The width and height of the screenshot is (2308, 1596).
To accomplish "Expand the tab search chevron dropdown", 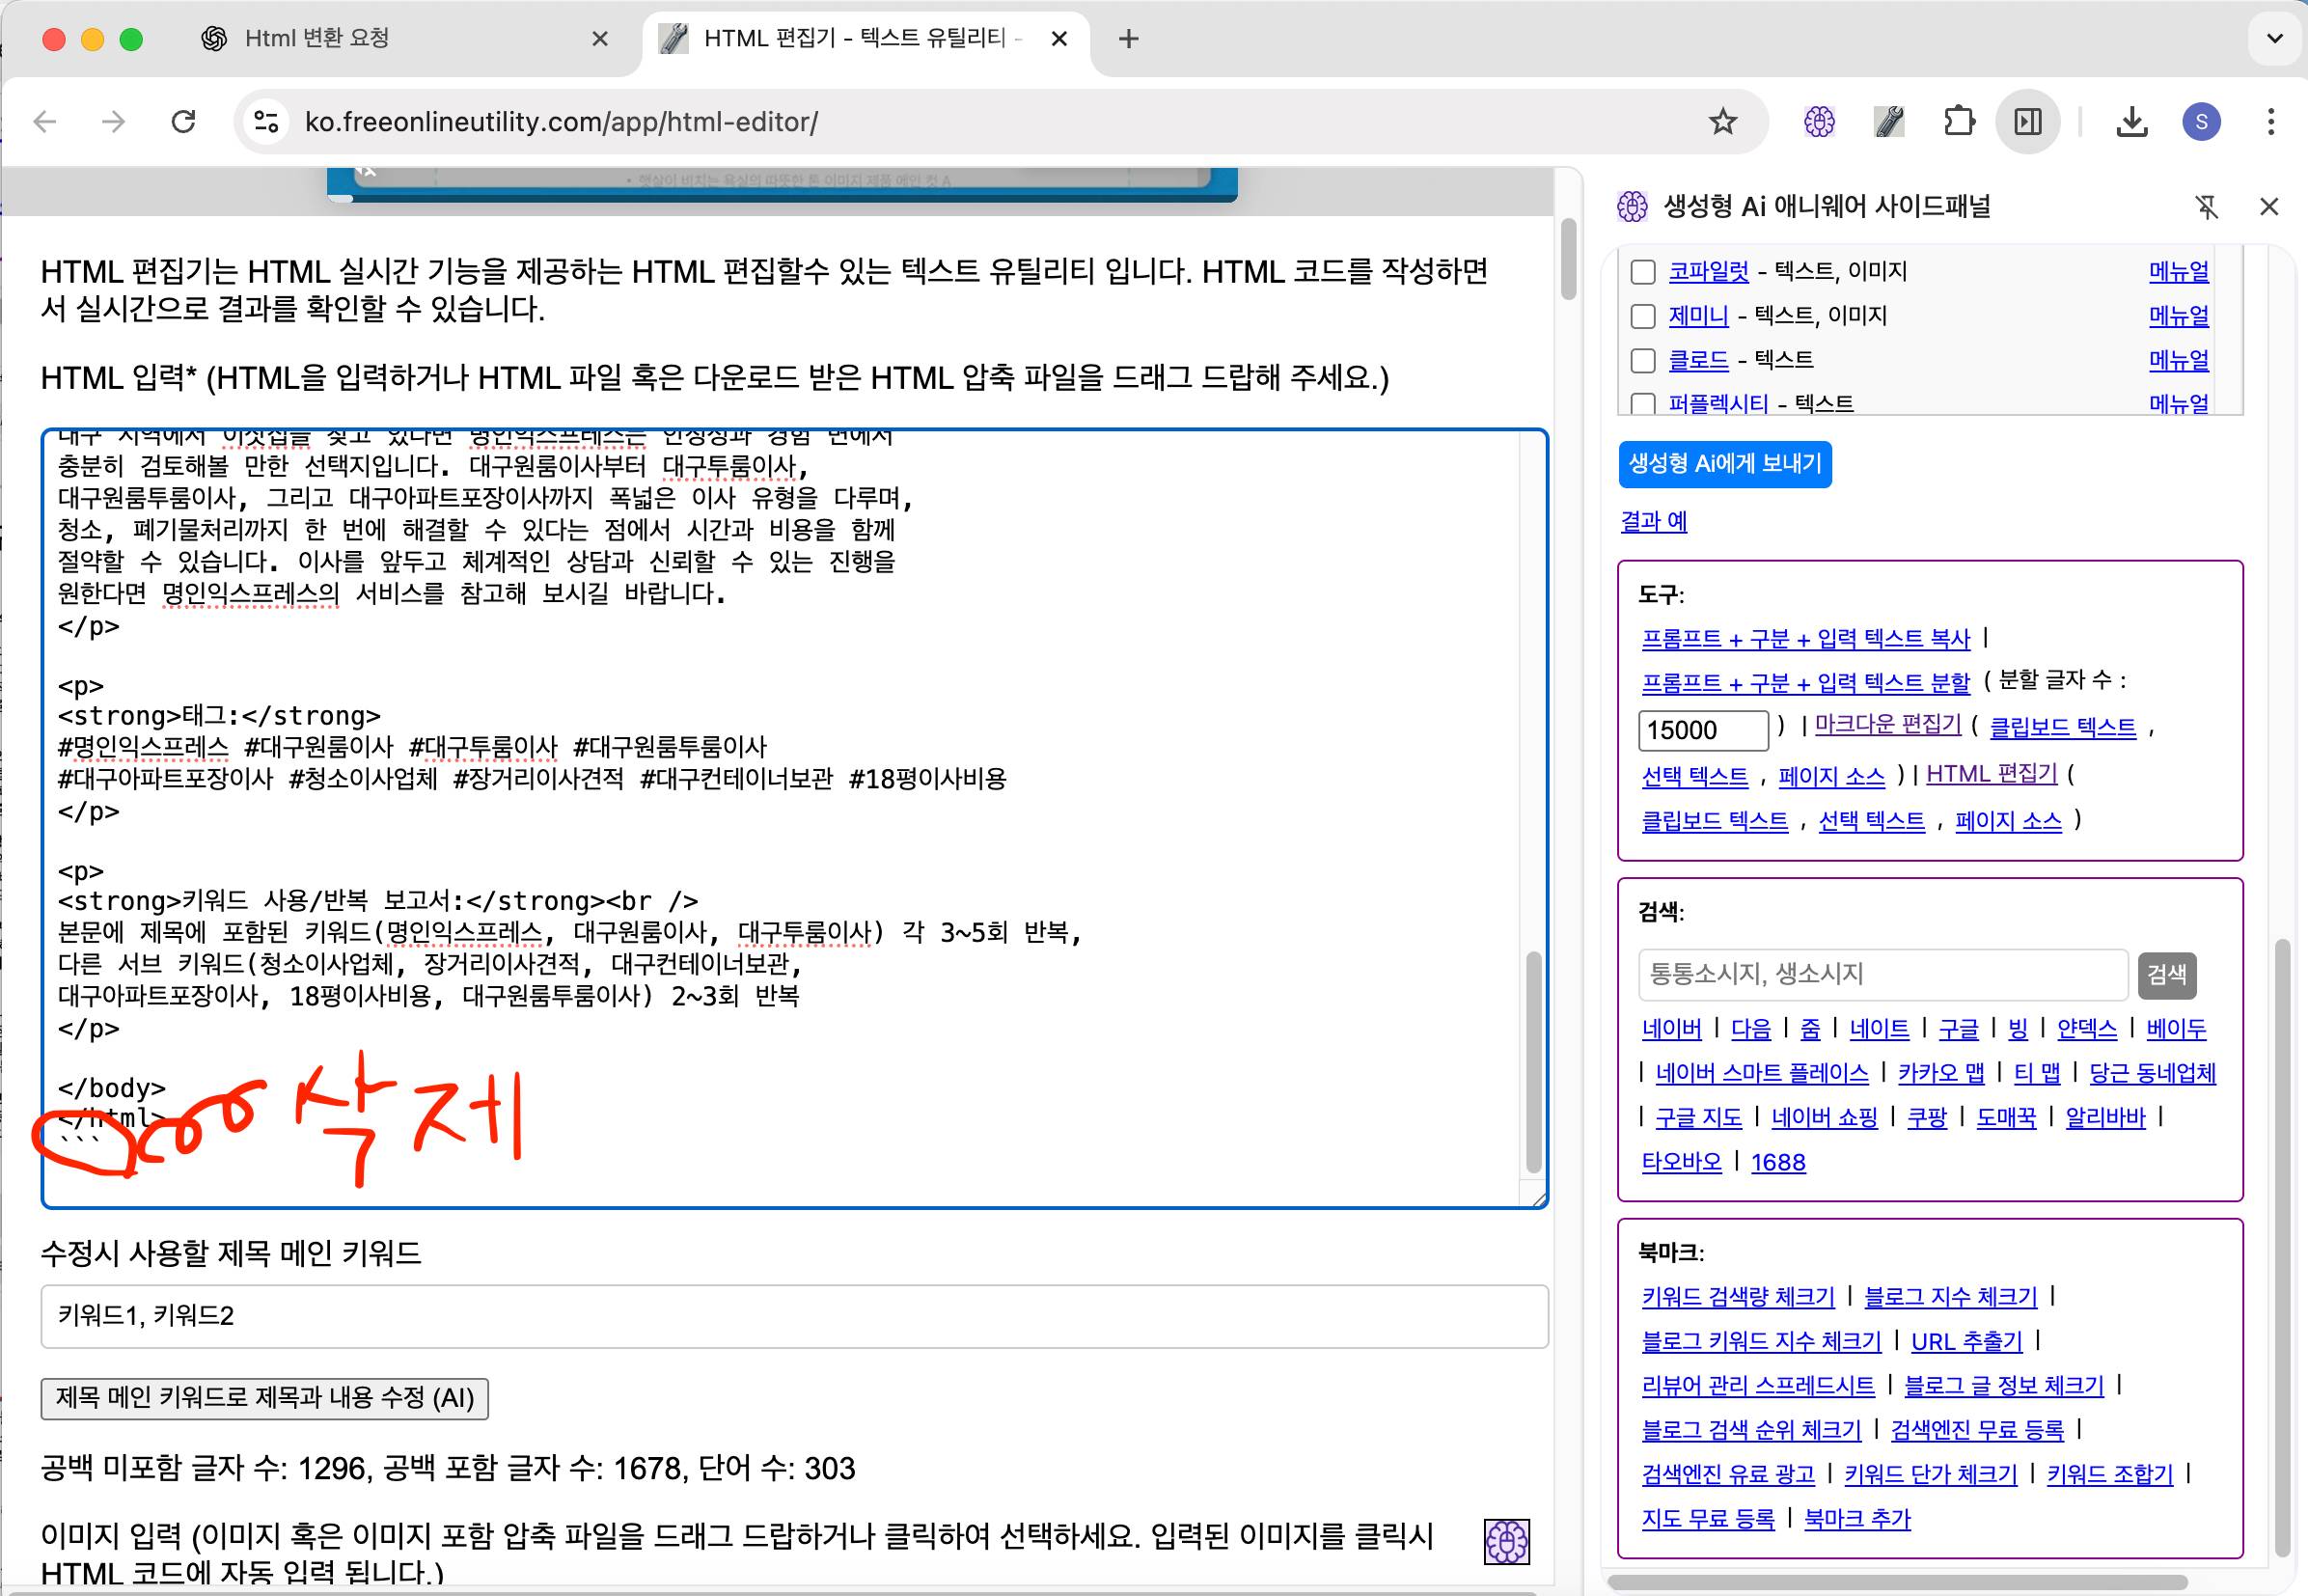I will coord(2274,39).
